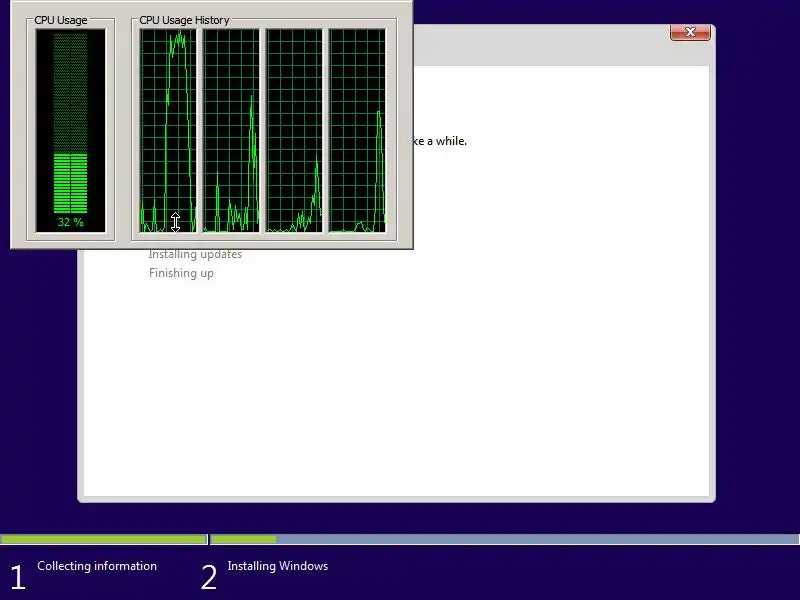Screen dimensions: 800x600
Task: Close the Windows Setup dialog
Action: click(x=690, y=32)
